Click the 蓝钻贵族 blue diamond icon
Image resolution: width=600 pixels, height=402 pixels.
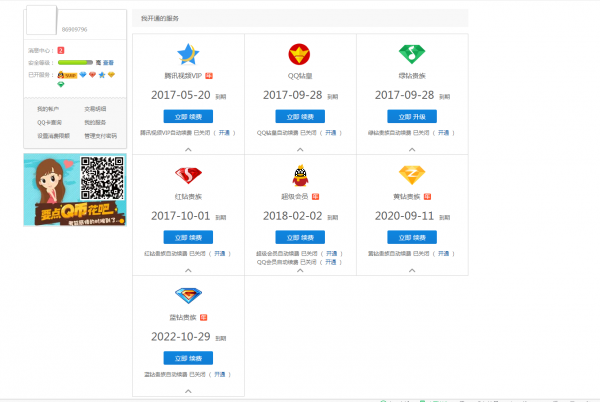coord(188,296)
